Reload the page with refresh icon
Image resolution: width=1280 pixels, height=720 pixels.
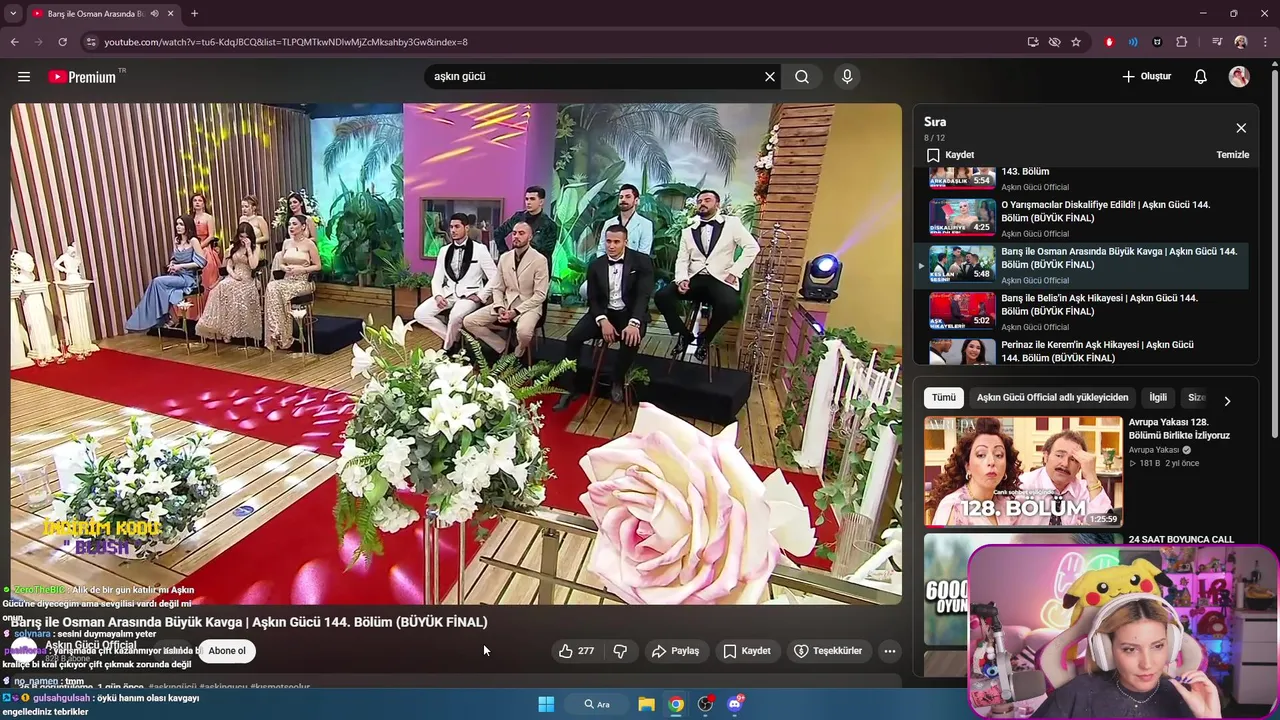62,42
